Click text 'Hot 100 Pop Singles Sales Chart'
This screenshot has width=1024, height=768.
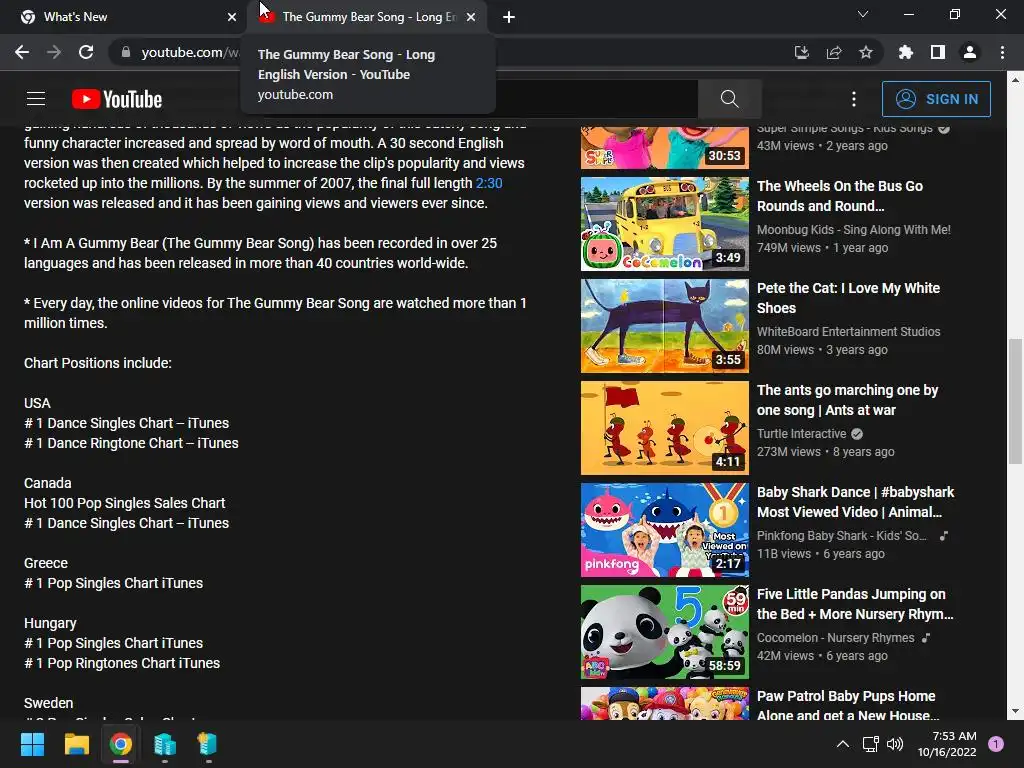pos(125,503)
